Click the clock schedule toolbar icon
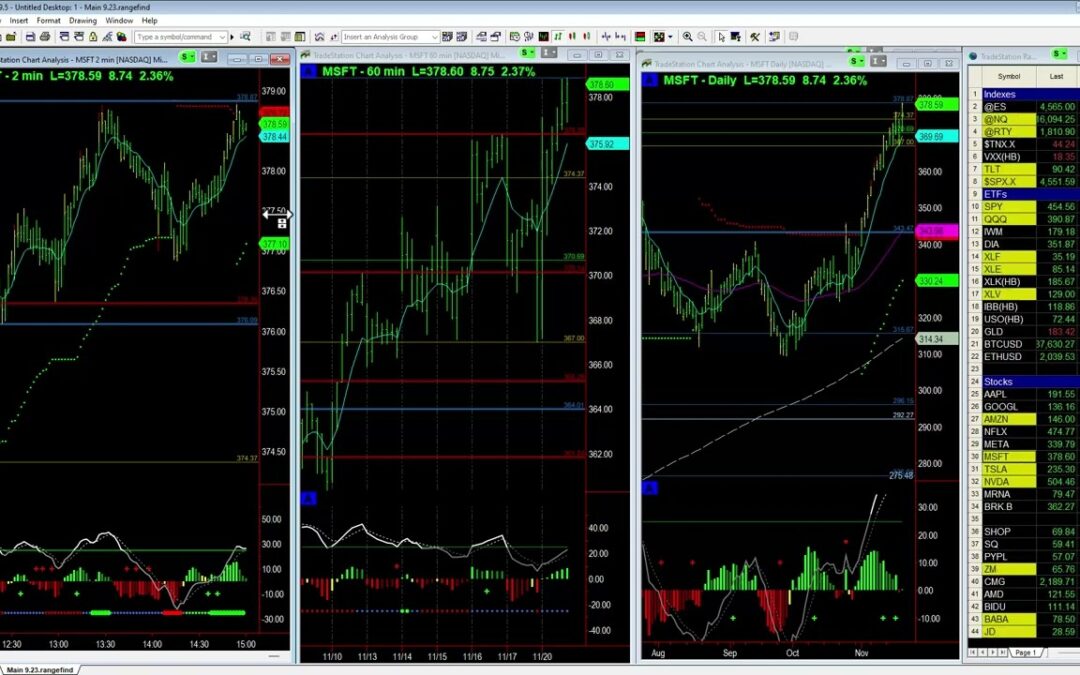The height and width of the screenshot is (675, 1080). pos(515,37)
